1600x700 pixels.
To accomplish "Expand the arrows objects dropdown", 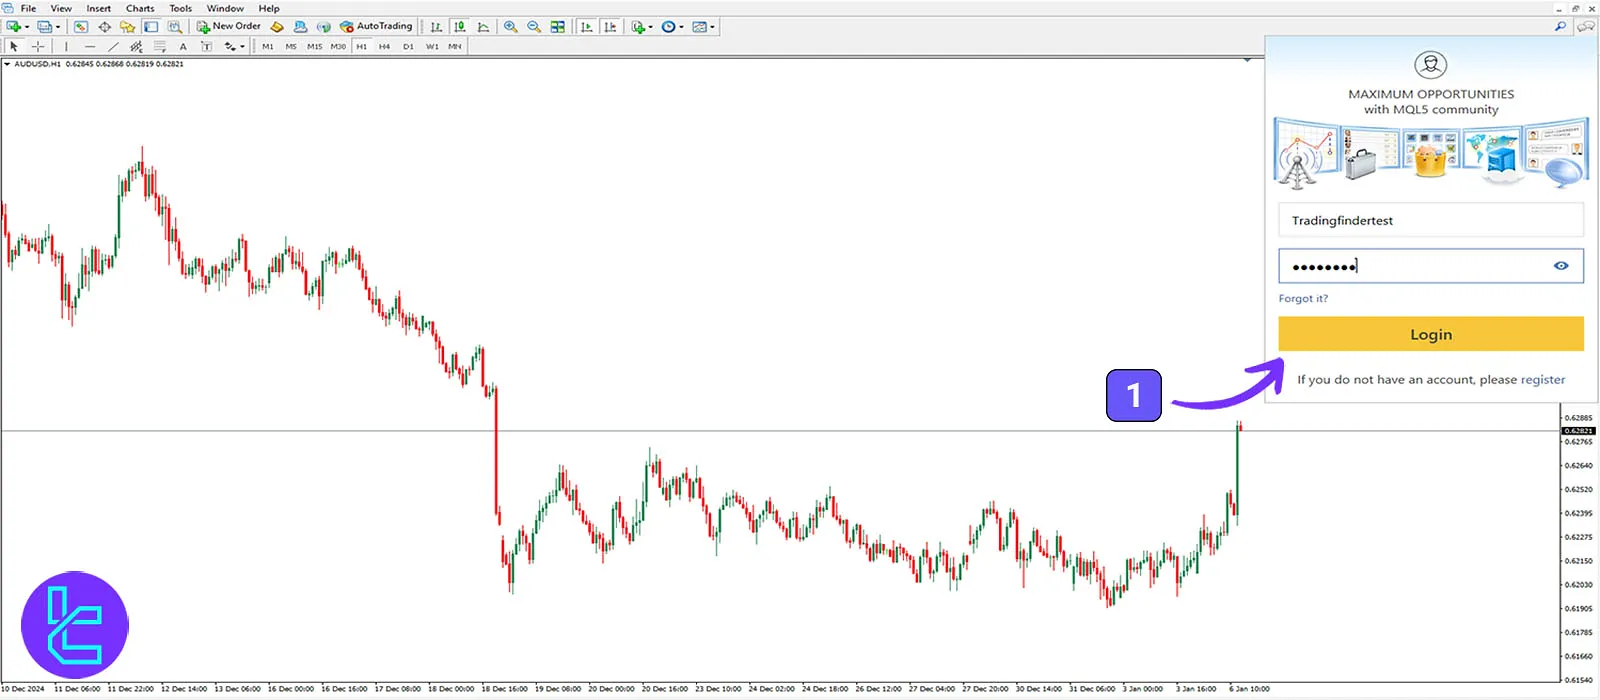I will (242, 47).
